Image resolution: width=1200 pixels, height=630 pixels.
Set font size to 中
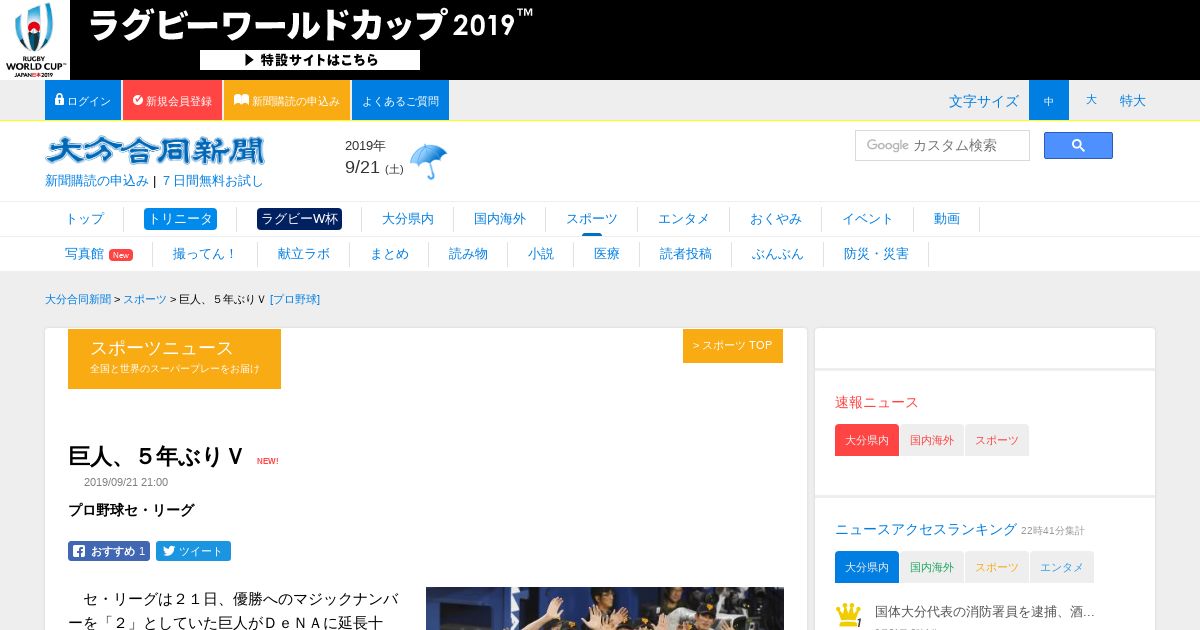1049,100
